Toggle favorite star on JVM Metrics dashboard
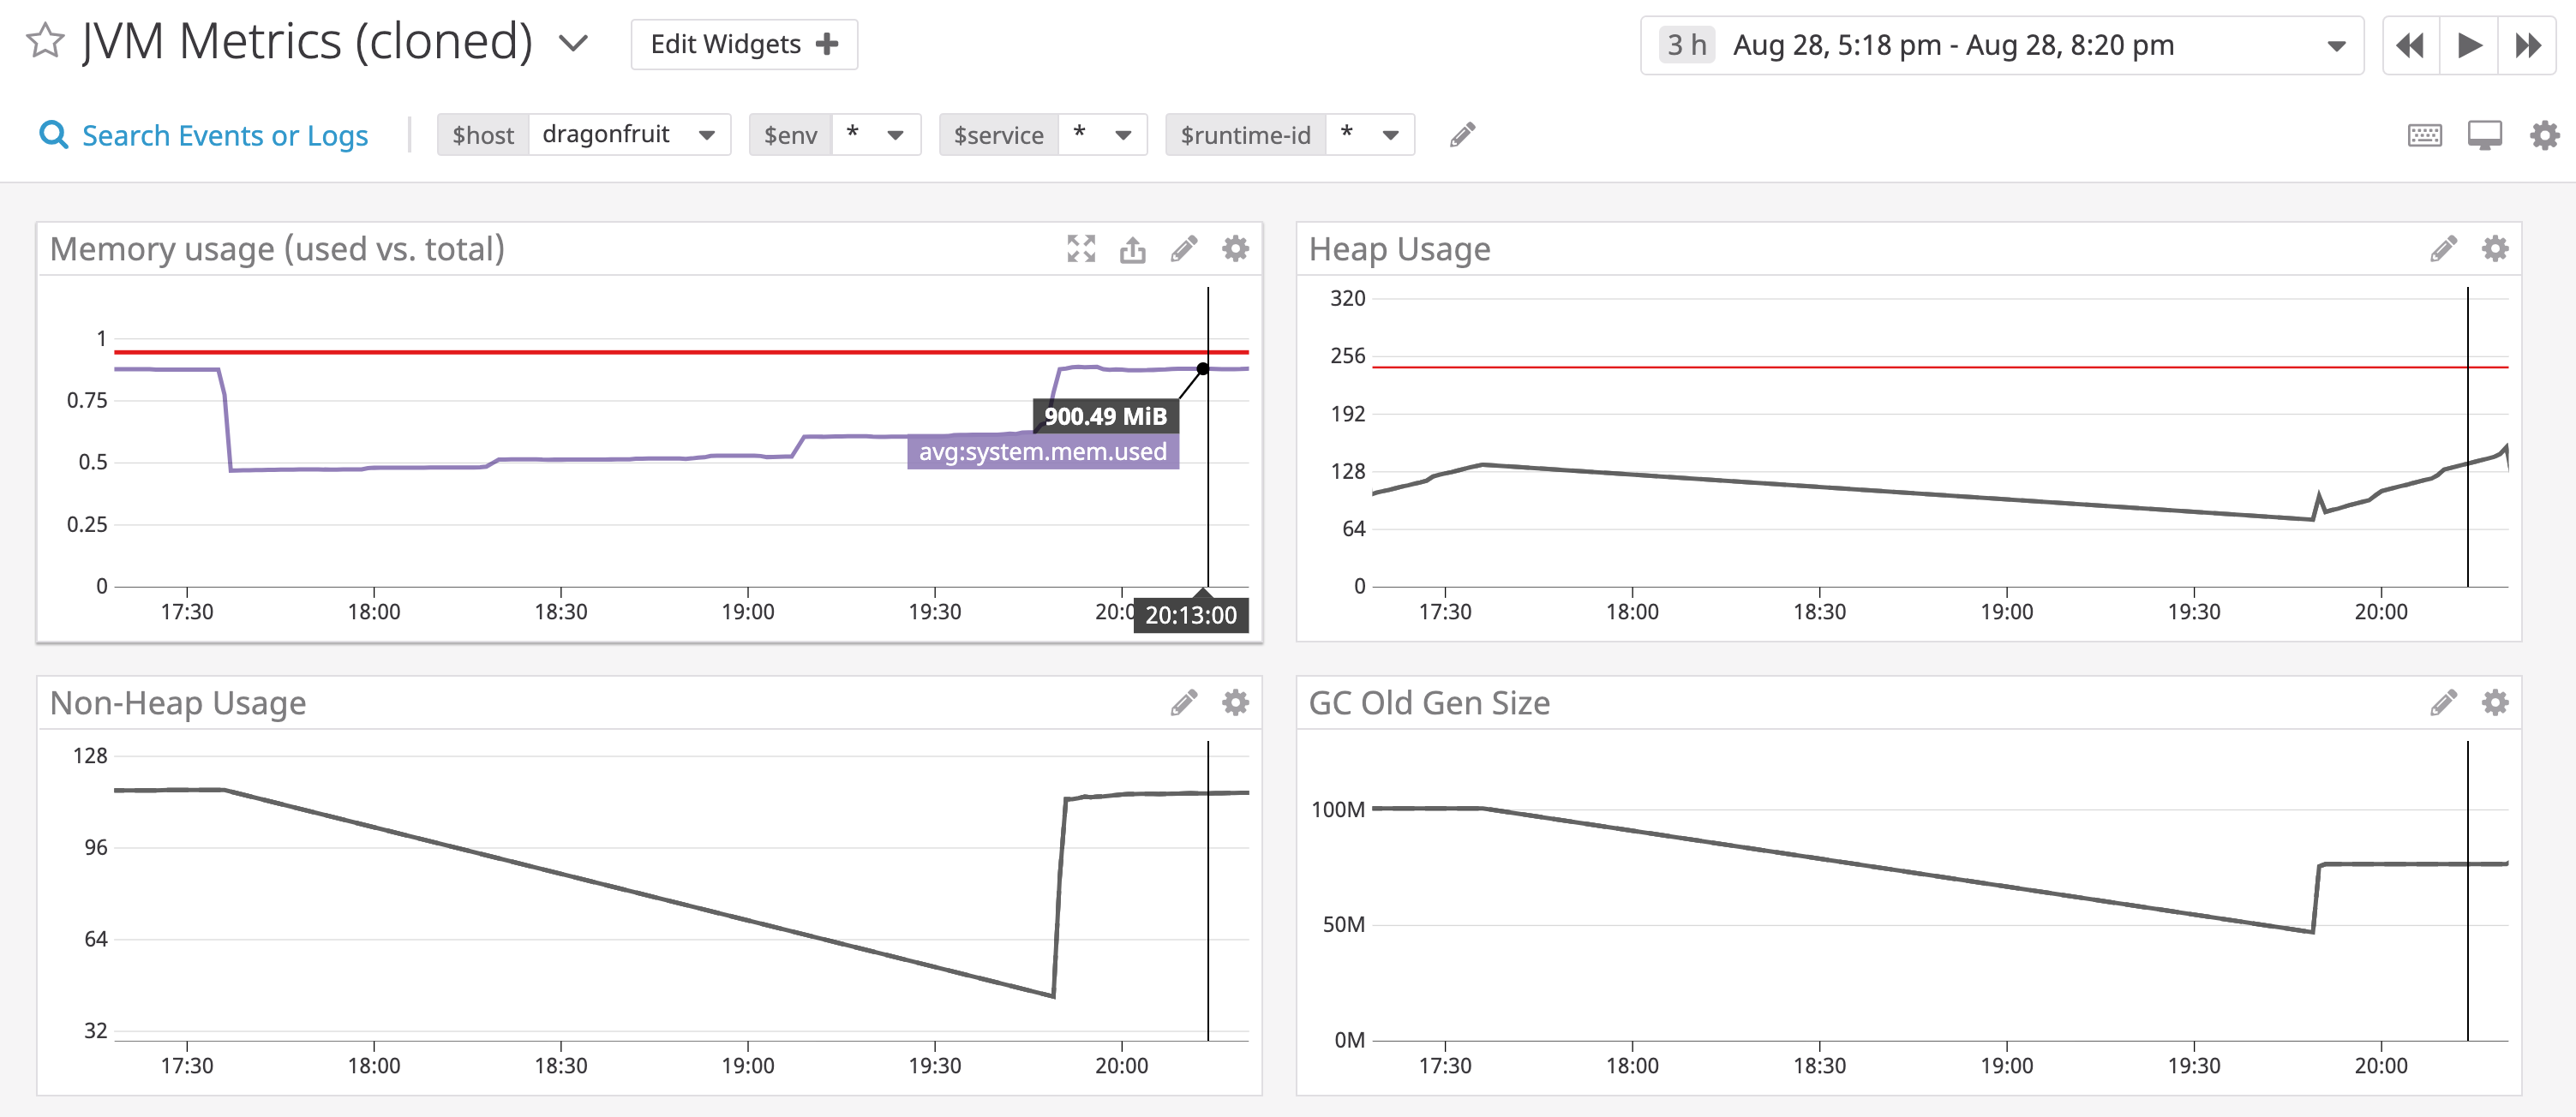 (x=46, y=42)
